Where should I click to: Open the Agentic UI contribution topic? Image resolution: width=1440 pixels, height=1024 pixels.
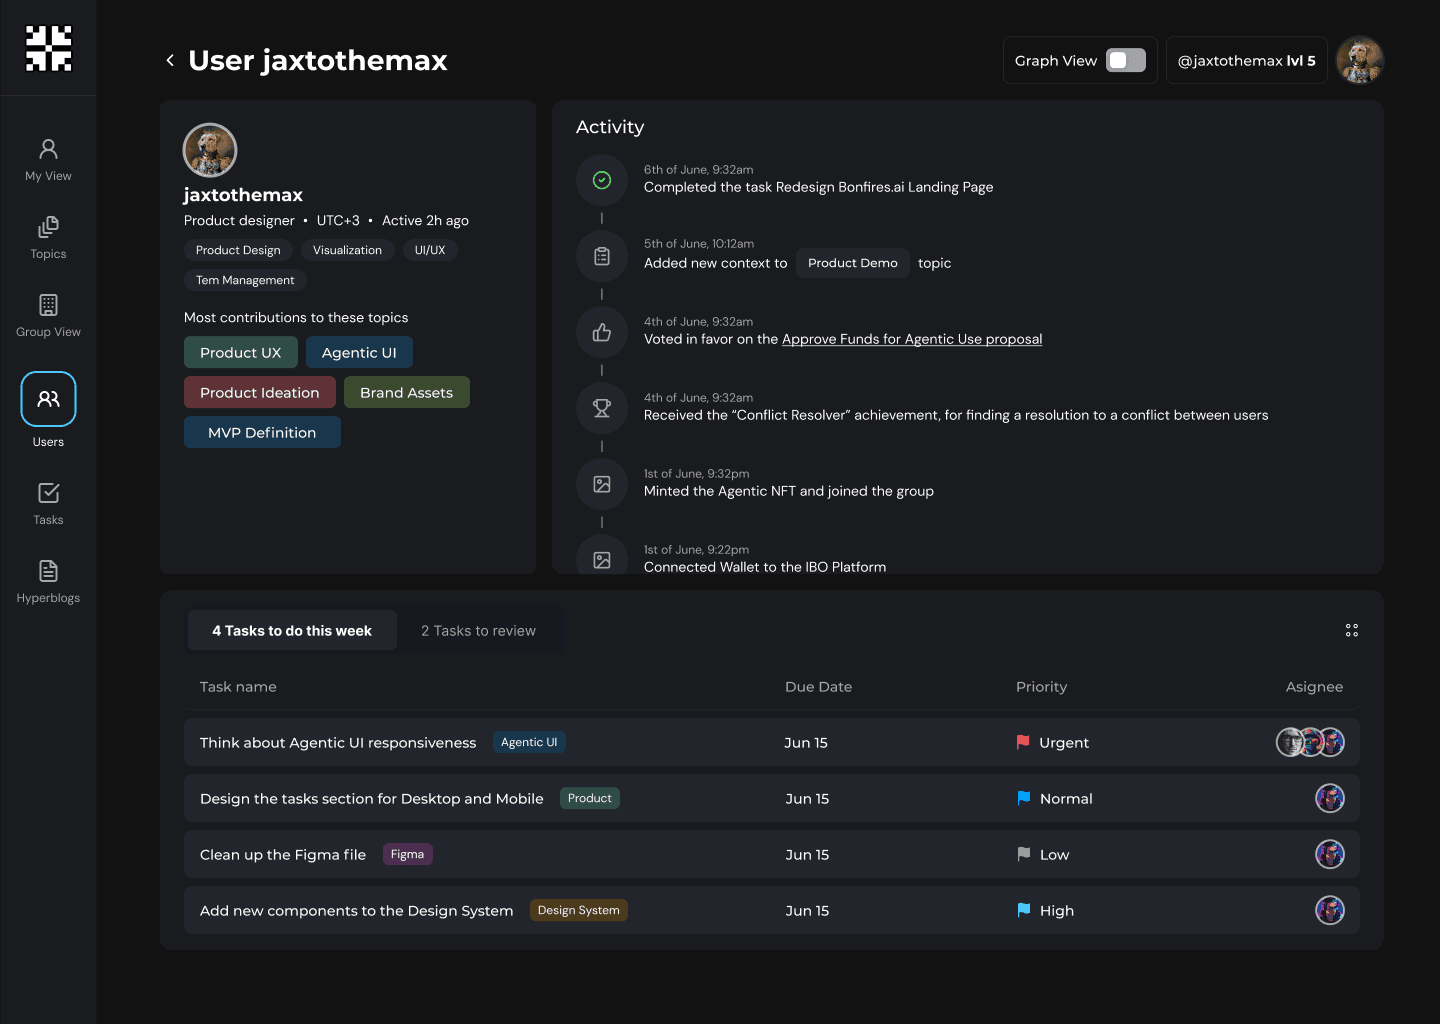click(x=359, y=352)
